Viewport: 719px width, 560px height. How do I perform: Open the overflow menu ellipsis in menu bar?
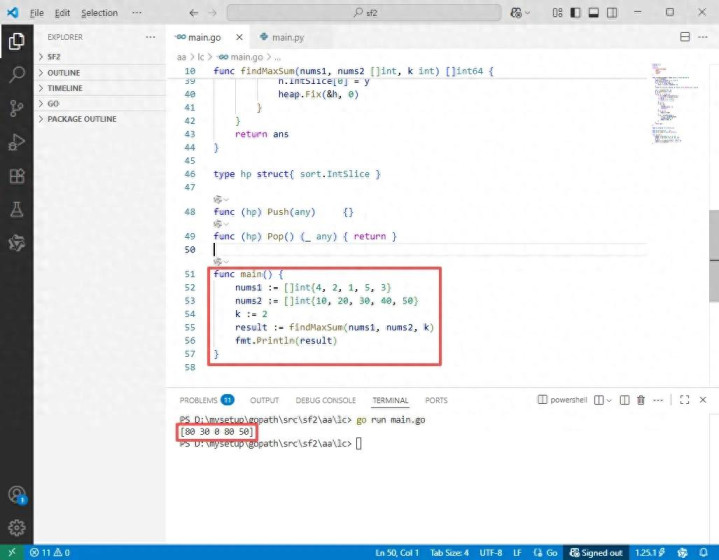pos(137,13)
